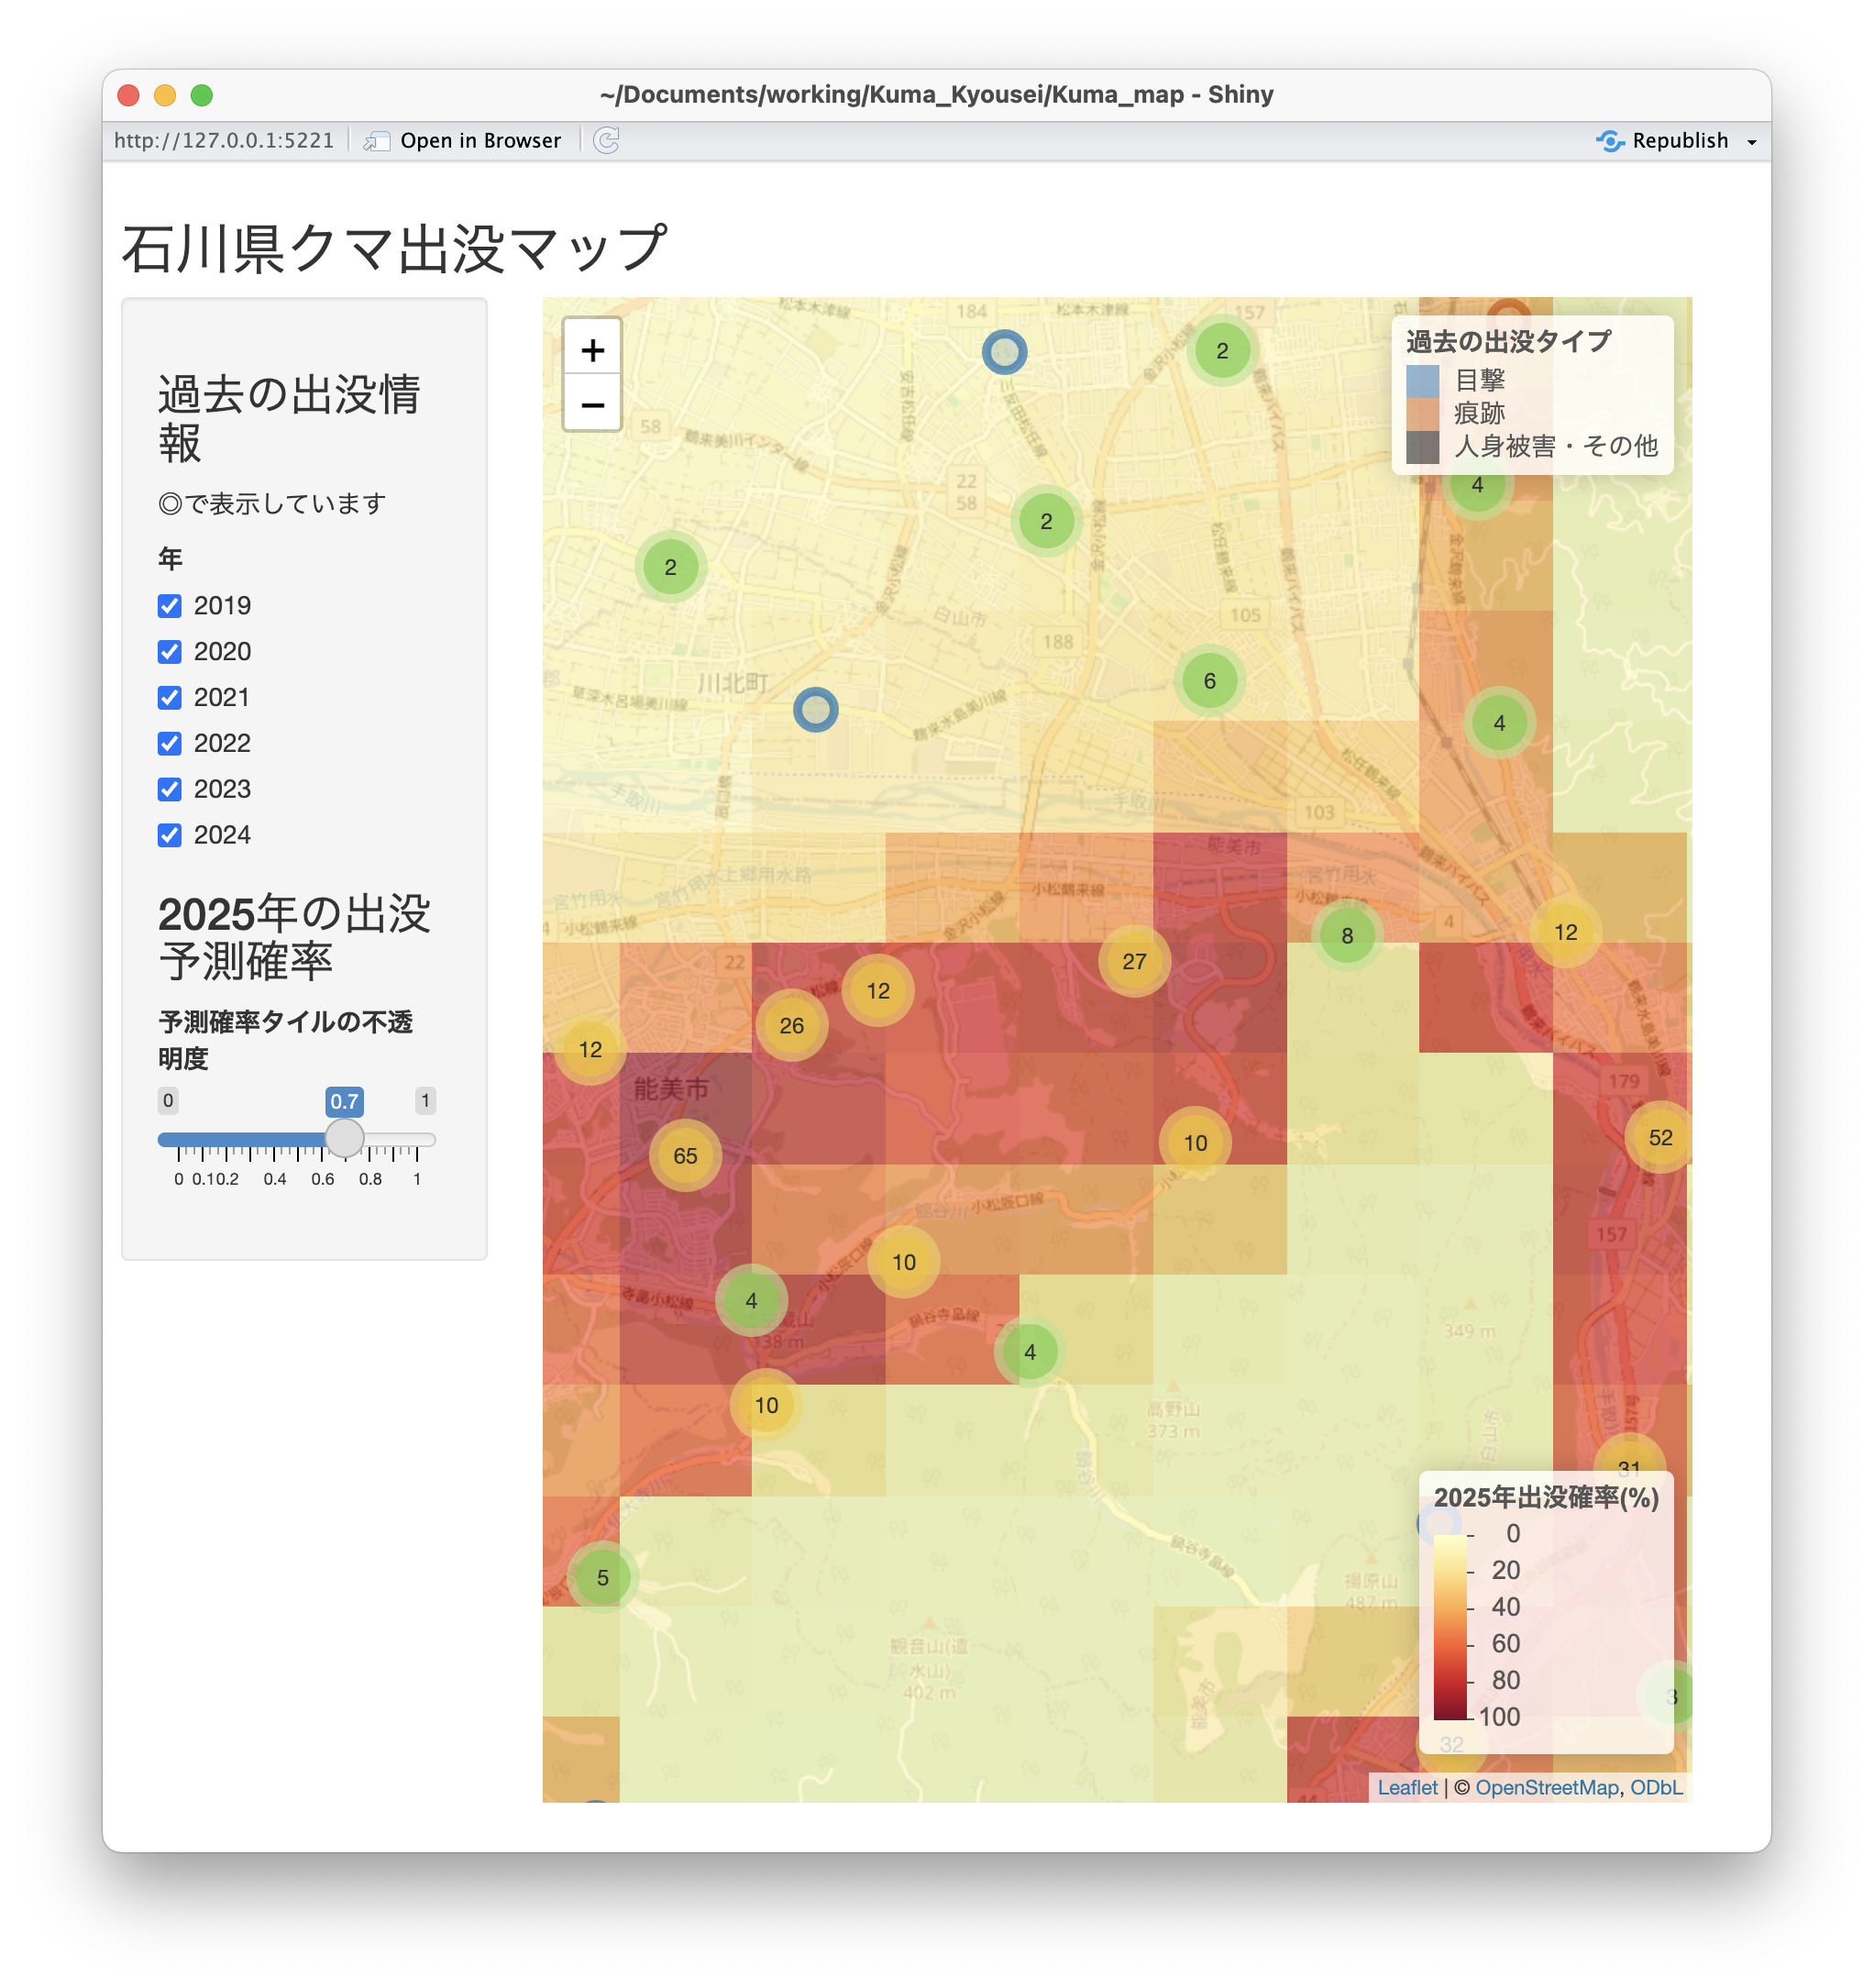Open cluster 12 just right of cluster 8
1874x1988 pixels.
pyautogui.click(x=1565, y=932)
